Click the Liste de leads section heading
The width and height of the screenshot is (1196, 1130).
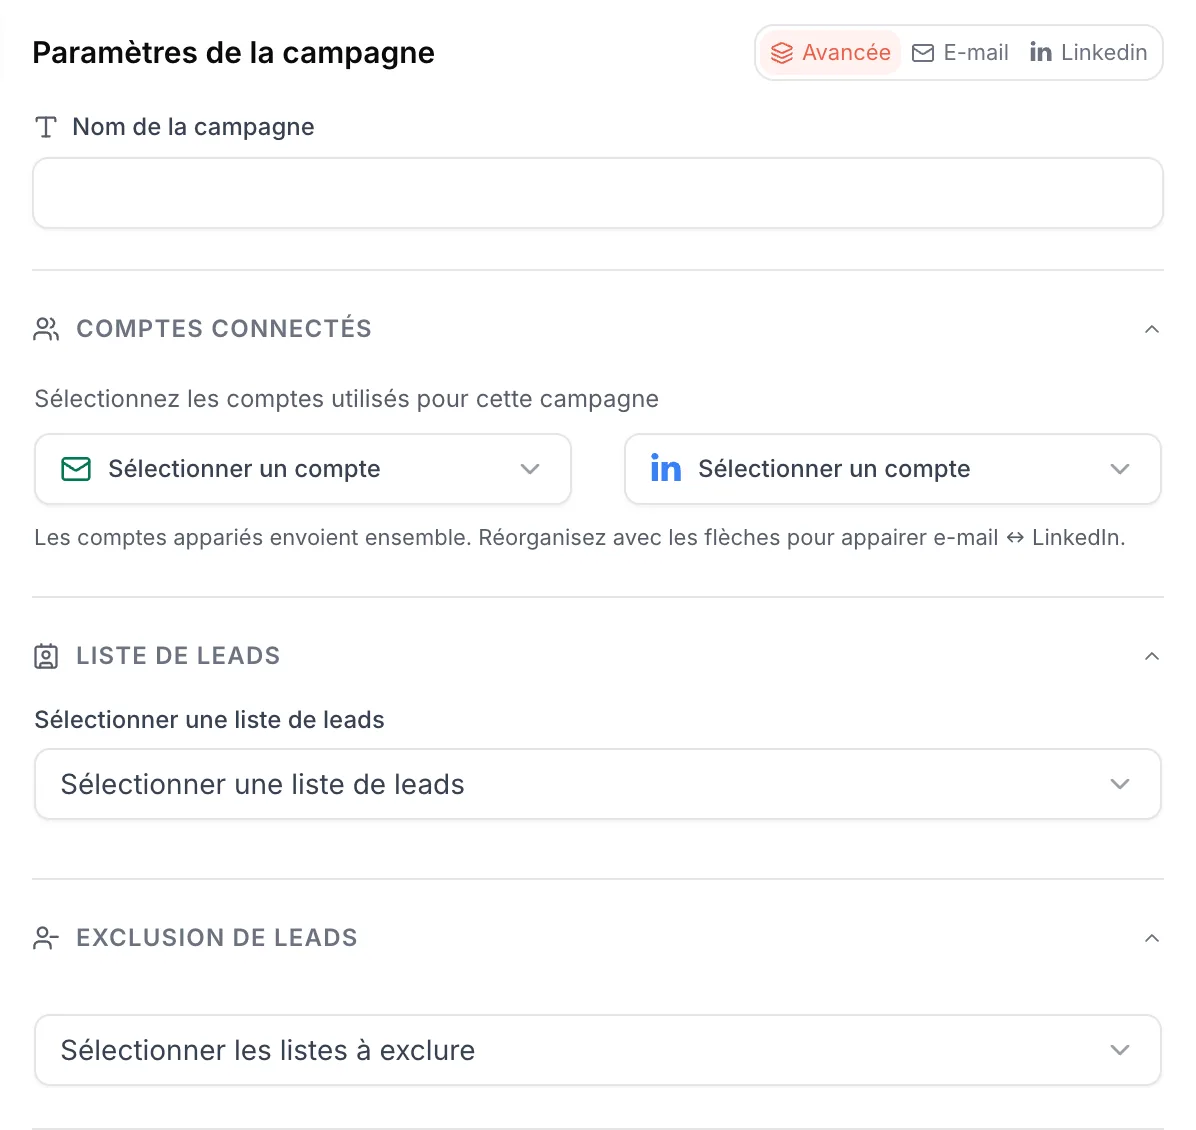click(178, 656)
